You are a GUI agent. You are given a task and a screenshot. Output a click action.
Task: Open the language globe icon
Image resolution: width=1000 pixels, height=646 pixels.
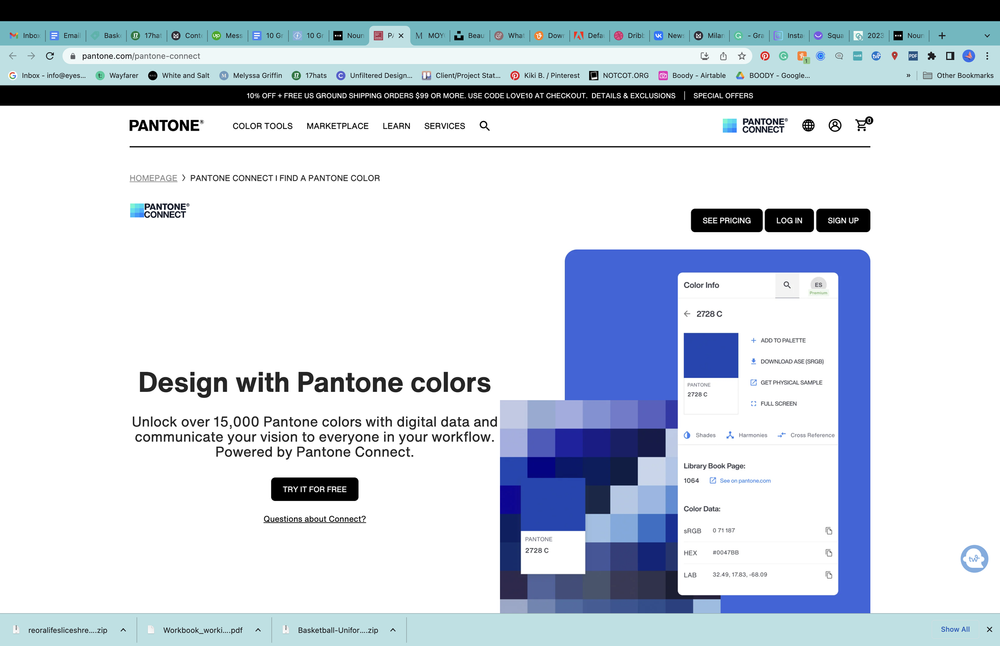[808, 126]
